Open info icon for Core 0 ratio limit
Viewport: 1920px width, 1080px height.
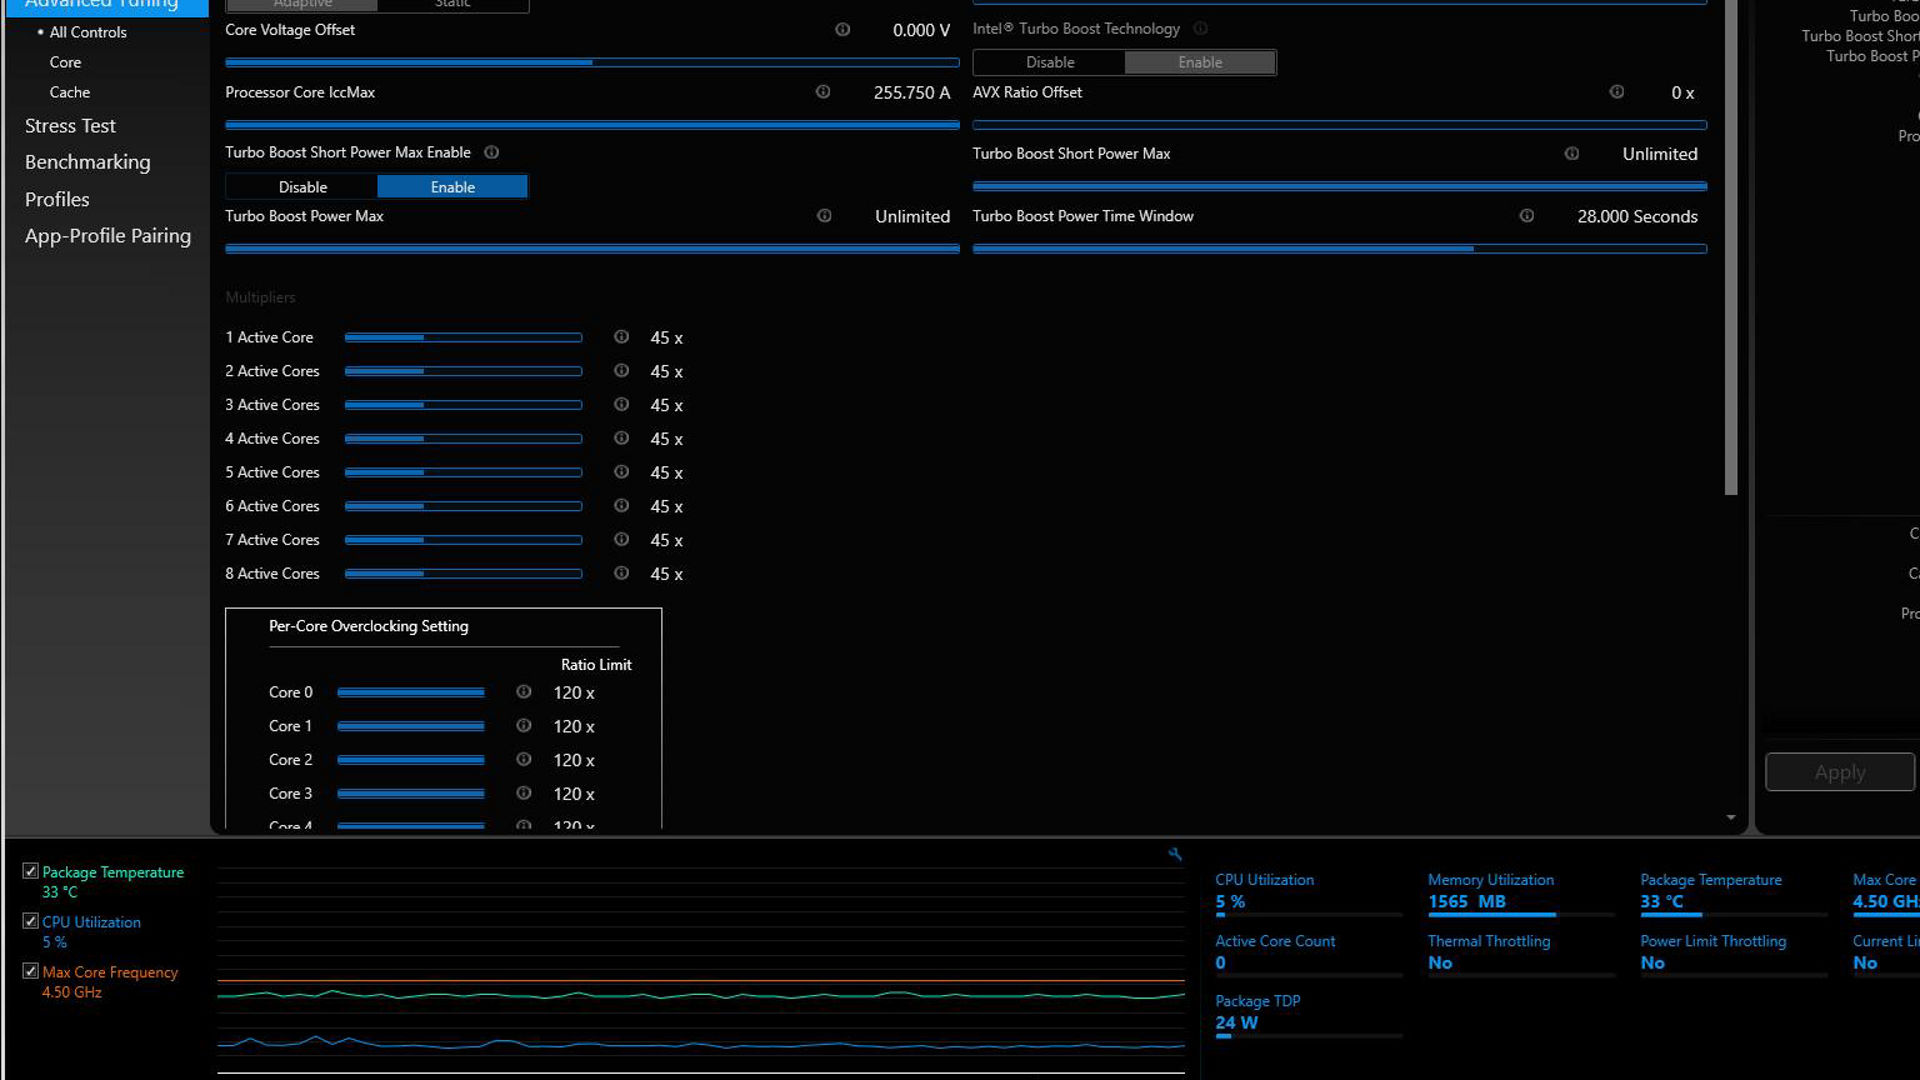523,692
